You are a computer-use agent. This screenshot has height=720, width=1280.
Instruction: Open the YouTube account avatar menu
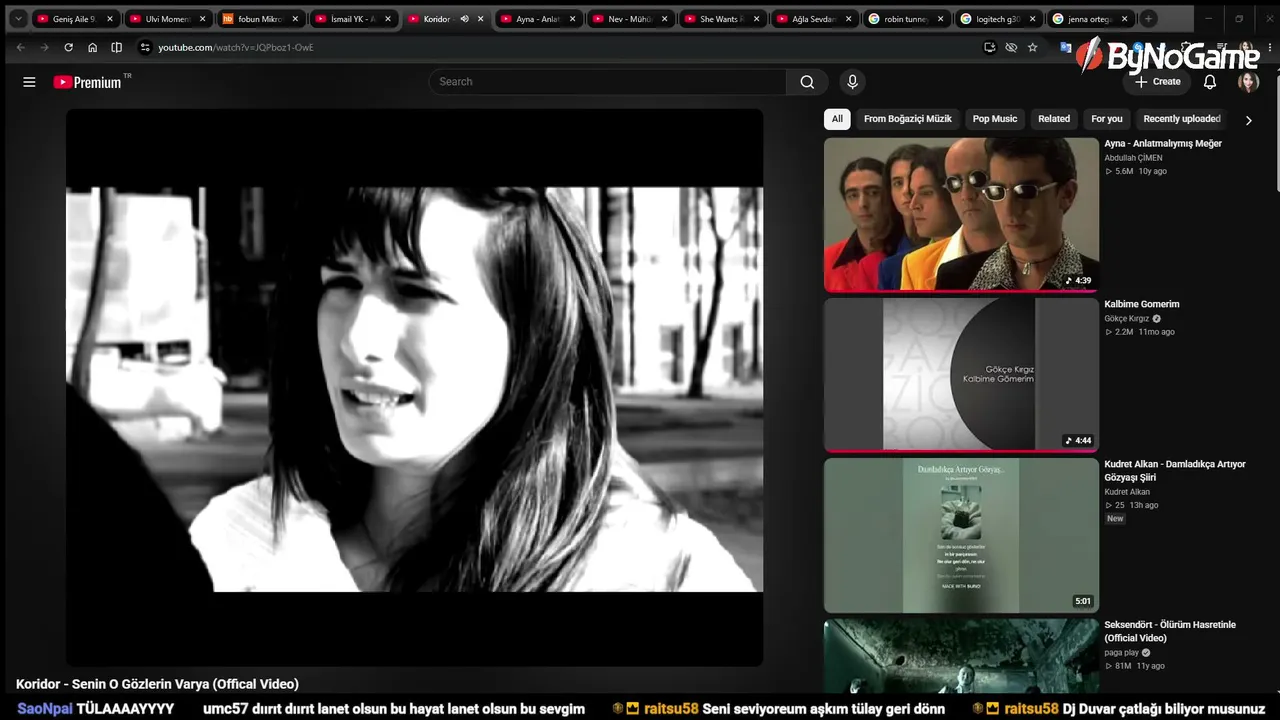pos(1248,82)
